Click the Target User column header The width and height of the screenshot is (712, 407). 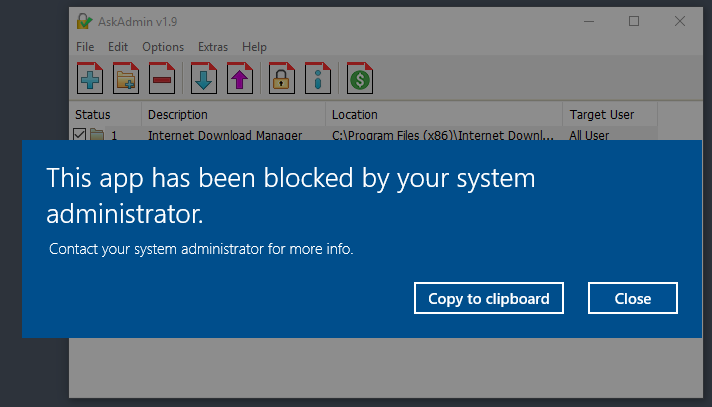(x=601, y=115)
